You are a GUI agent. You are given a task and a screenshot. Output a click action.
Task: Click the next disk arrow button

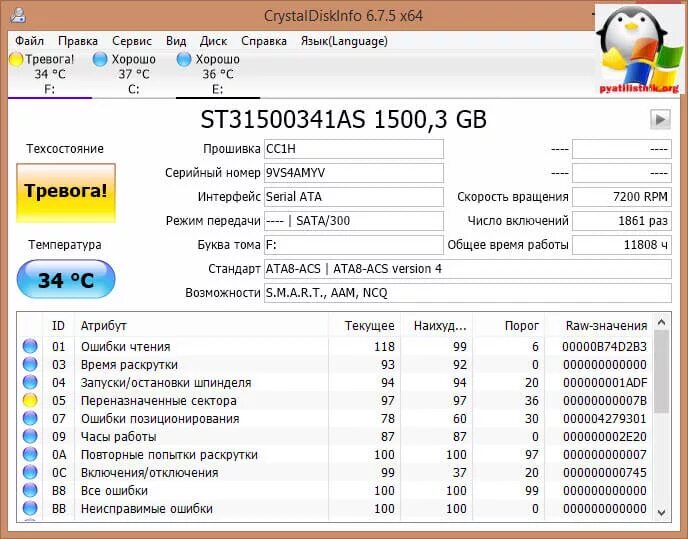coord(659,119)
